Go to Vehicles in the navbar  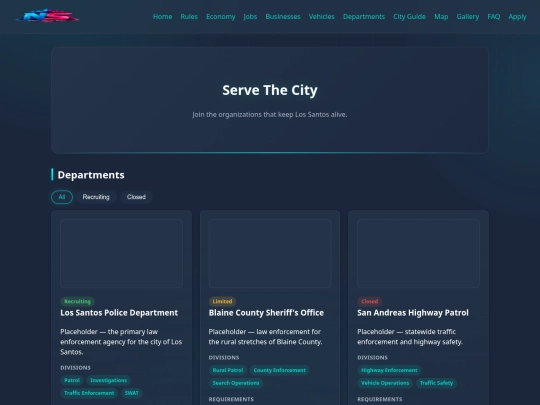click(321, 17)
